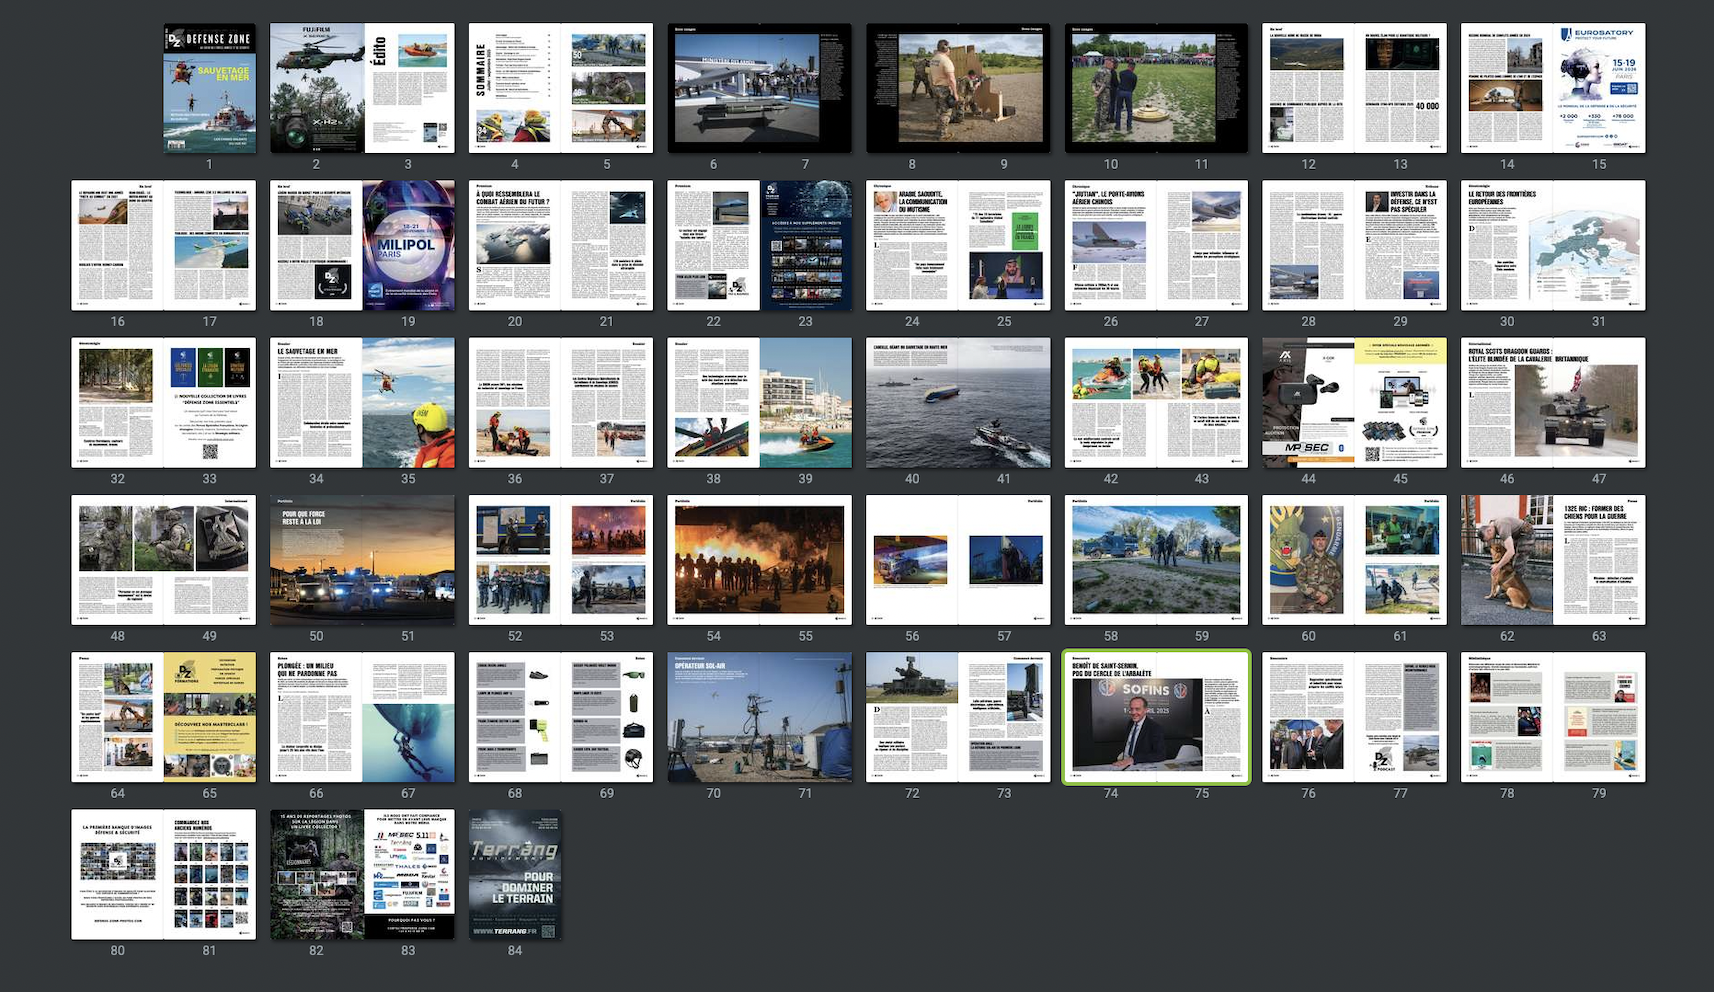Select 'À quoi ressemblera le combat aérien' page 20

[x=514, y=245]
